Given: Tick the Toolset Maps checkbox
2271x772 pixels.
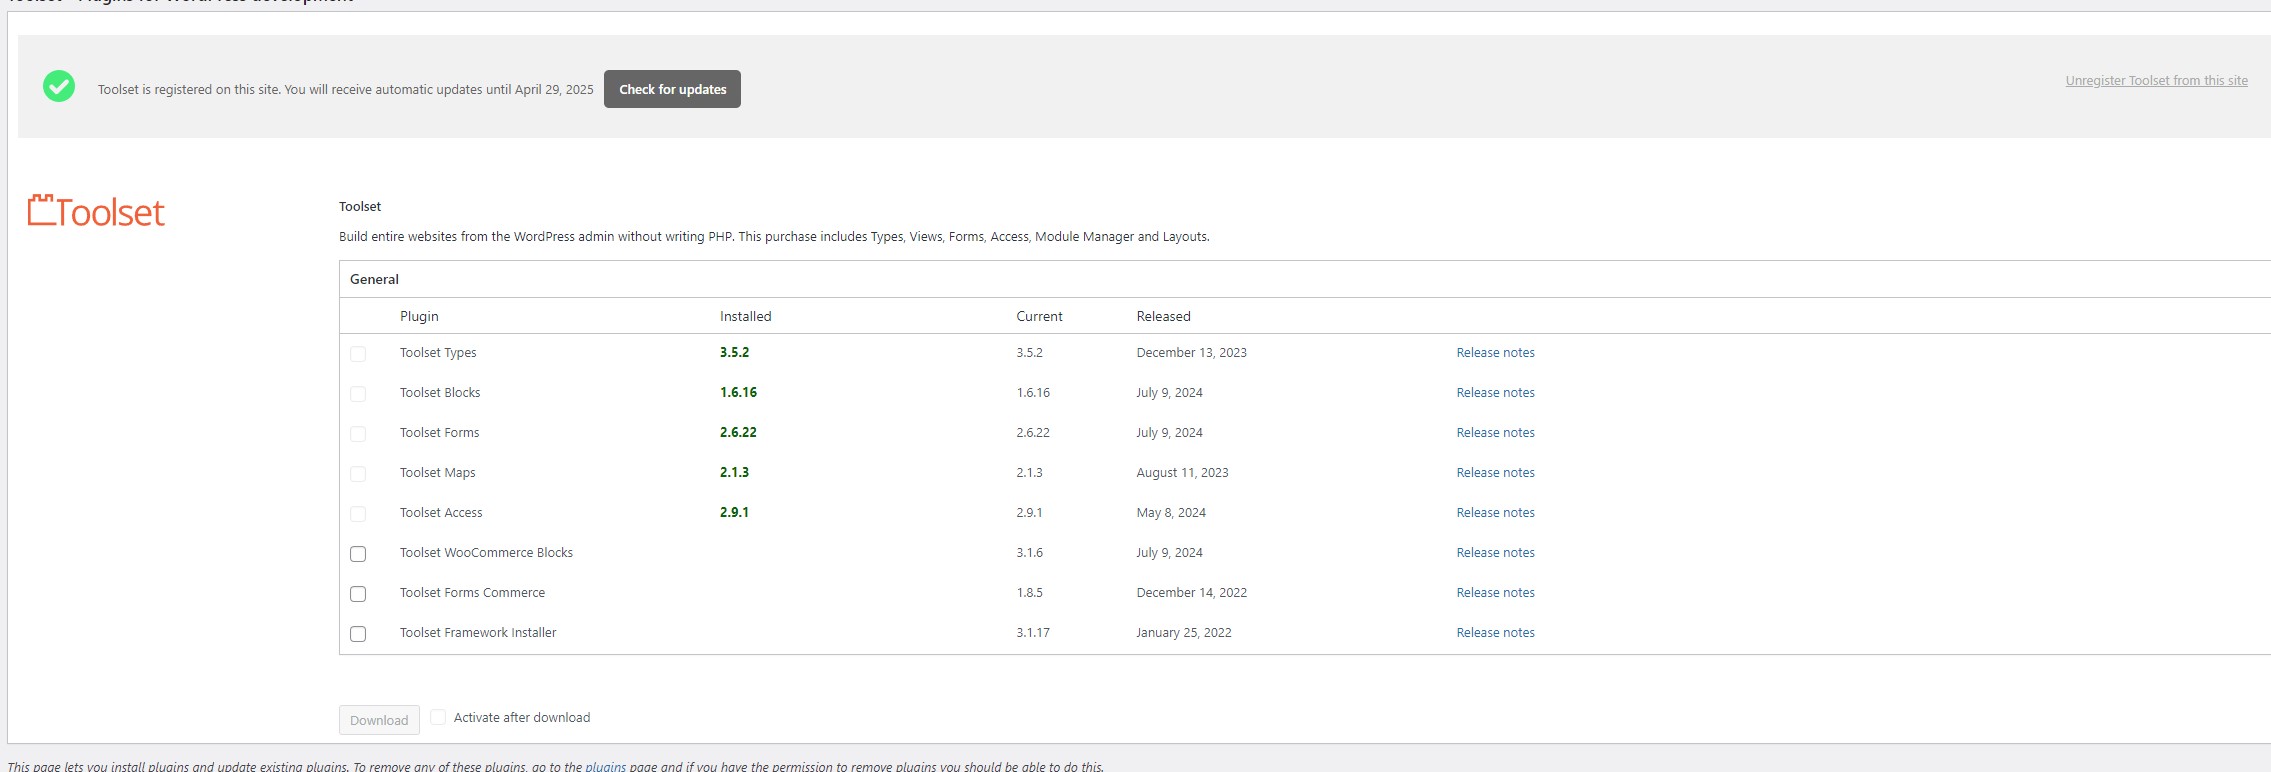Looking at the screenshot, I should (358, 474).
